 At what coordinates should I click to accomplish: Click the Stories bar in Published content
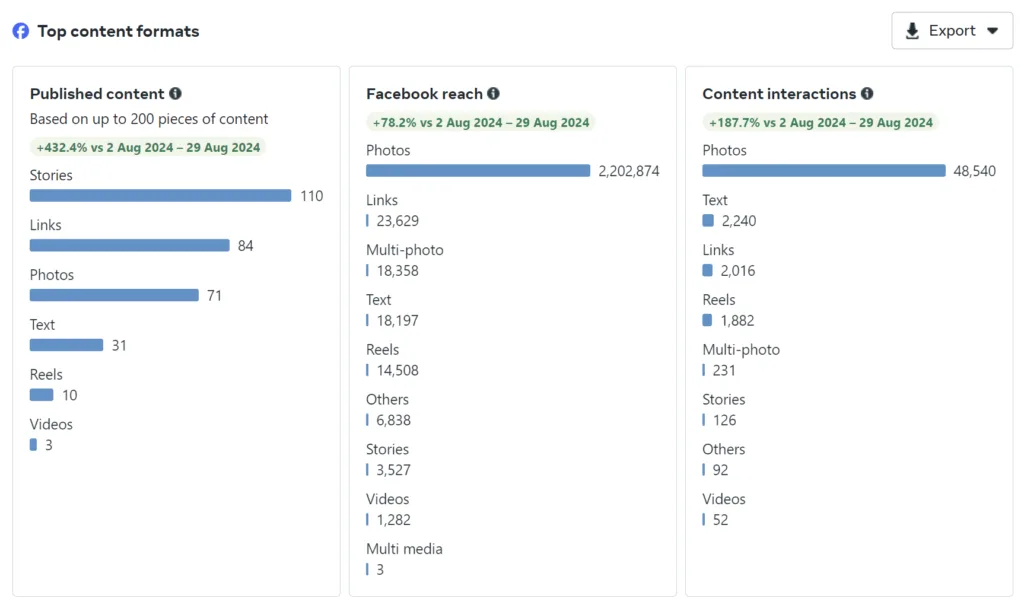point(160,196)
